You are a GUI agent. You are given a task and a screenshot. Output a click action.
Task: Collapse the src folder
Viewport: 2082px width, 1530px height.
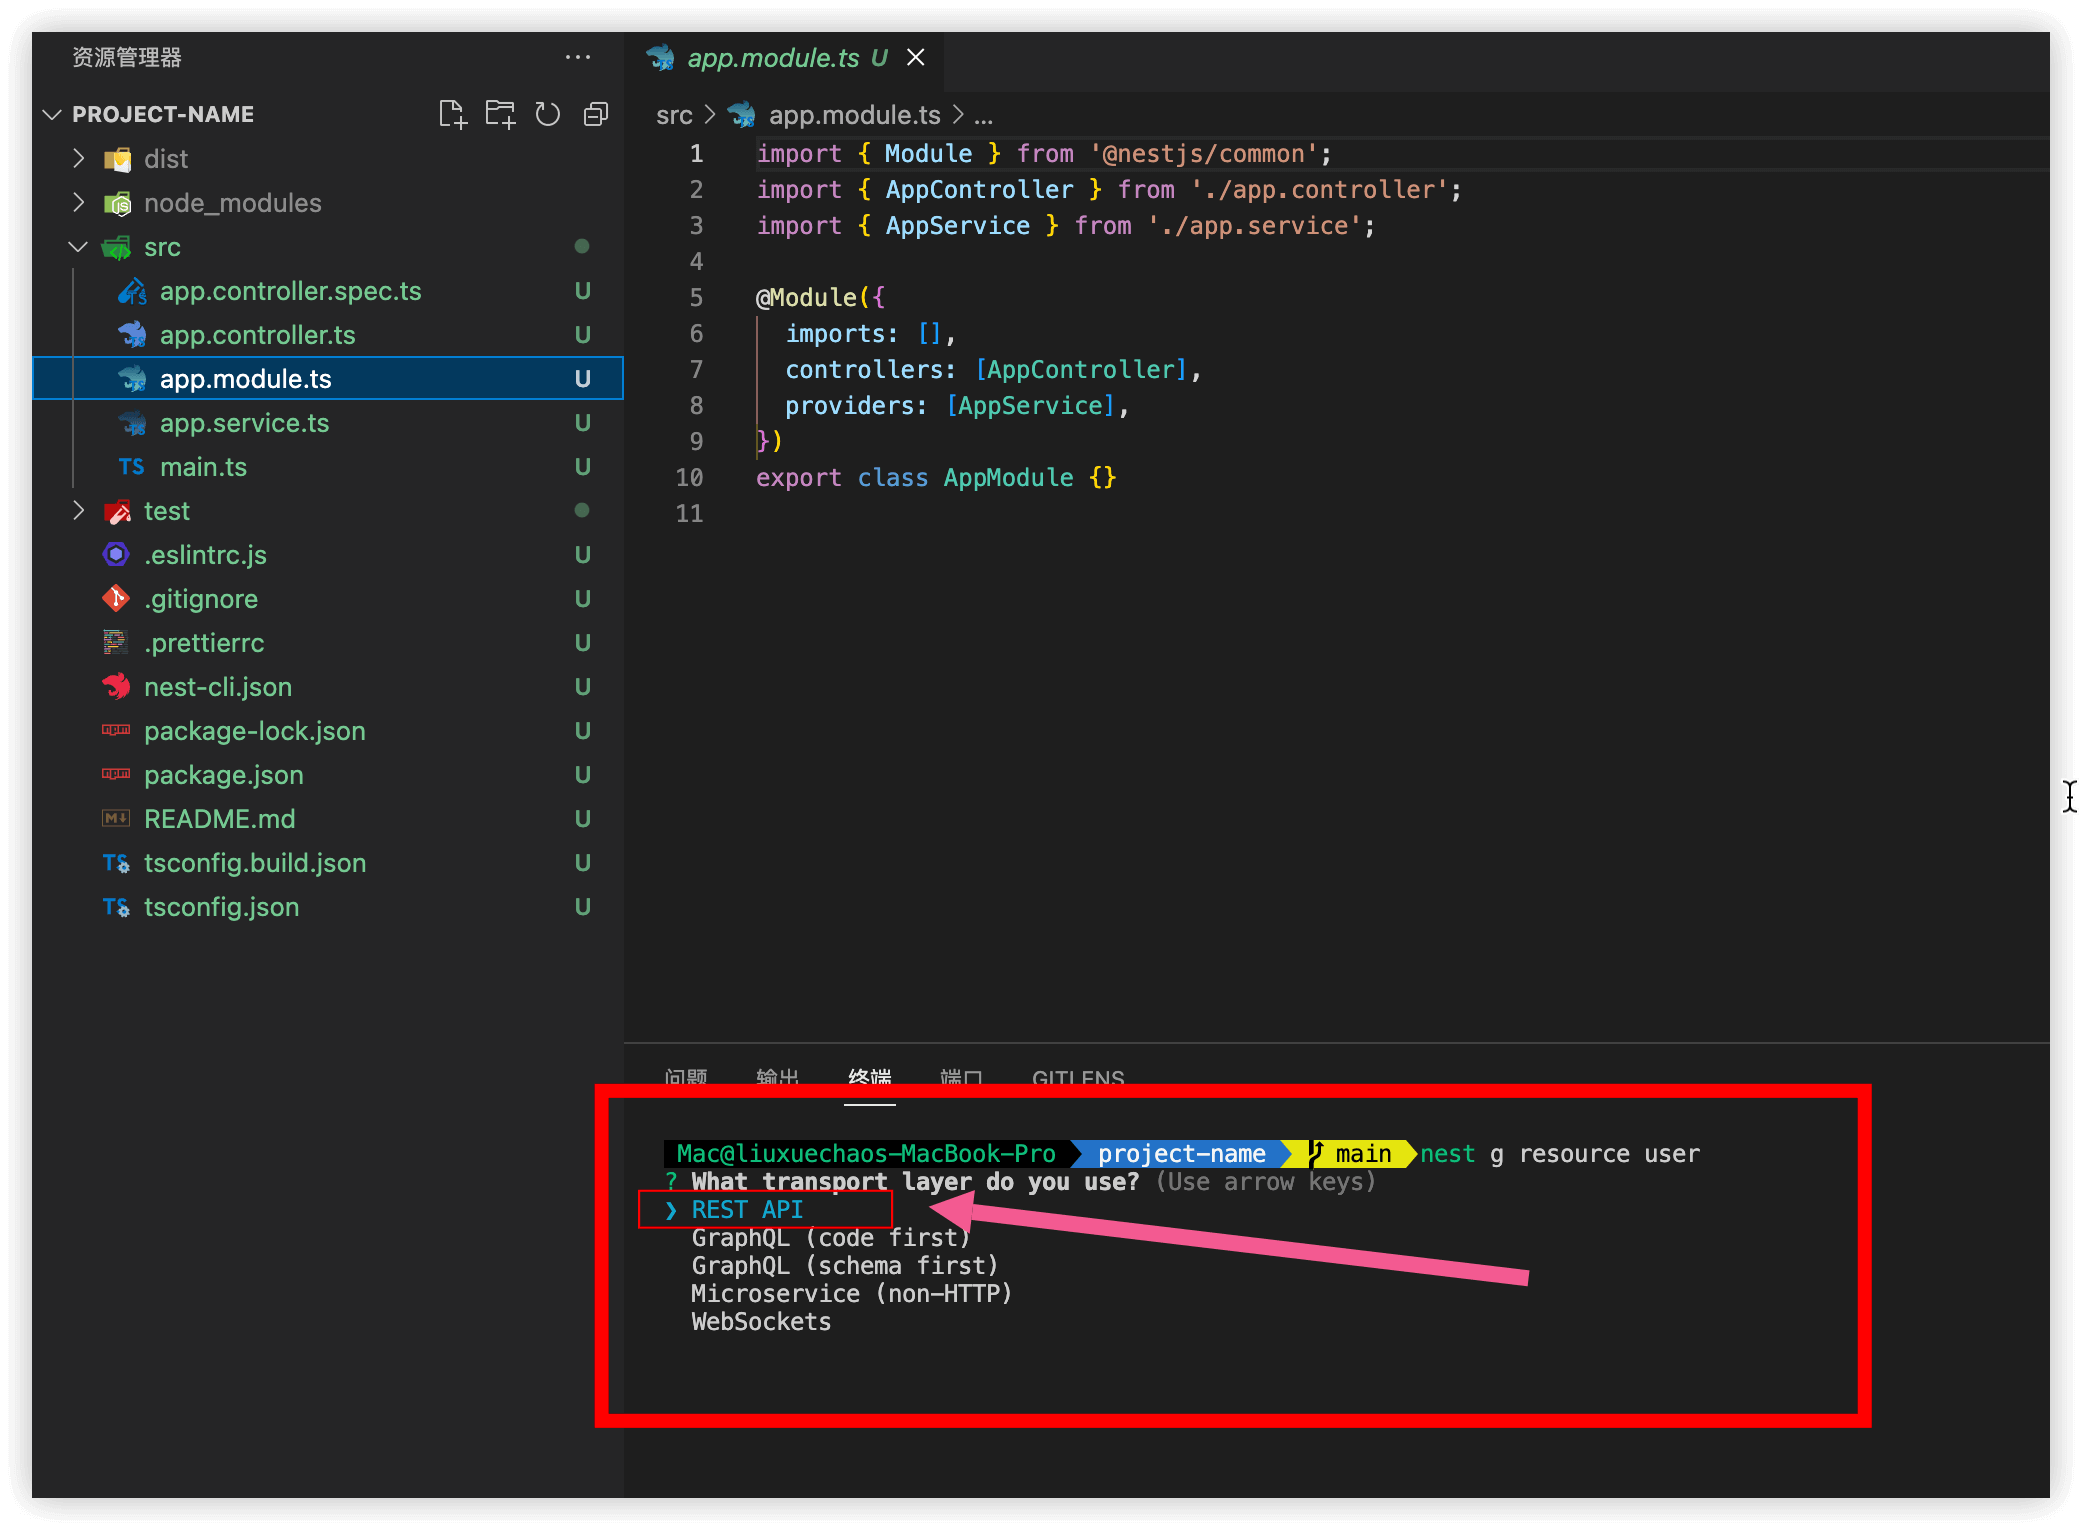(79, 246)
